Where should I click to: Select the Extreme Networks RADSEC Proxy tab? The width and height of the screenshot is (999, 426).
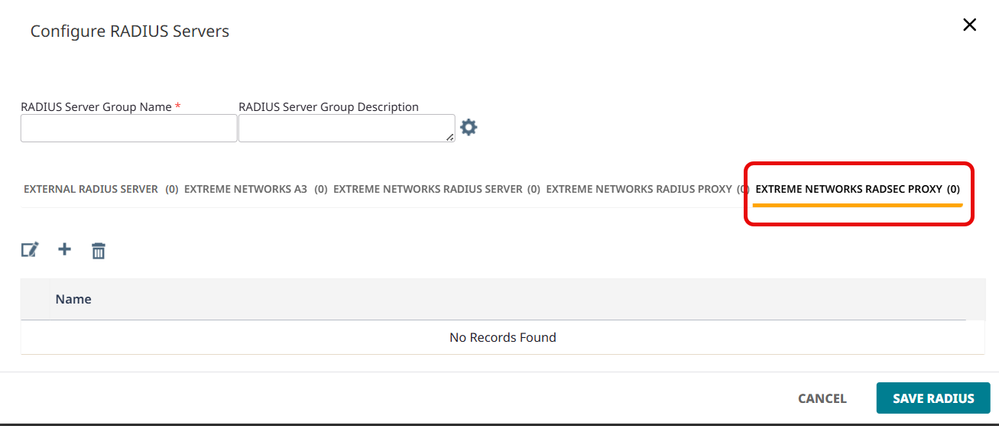point(857,189)
